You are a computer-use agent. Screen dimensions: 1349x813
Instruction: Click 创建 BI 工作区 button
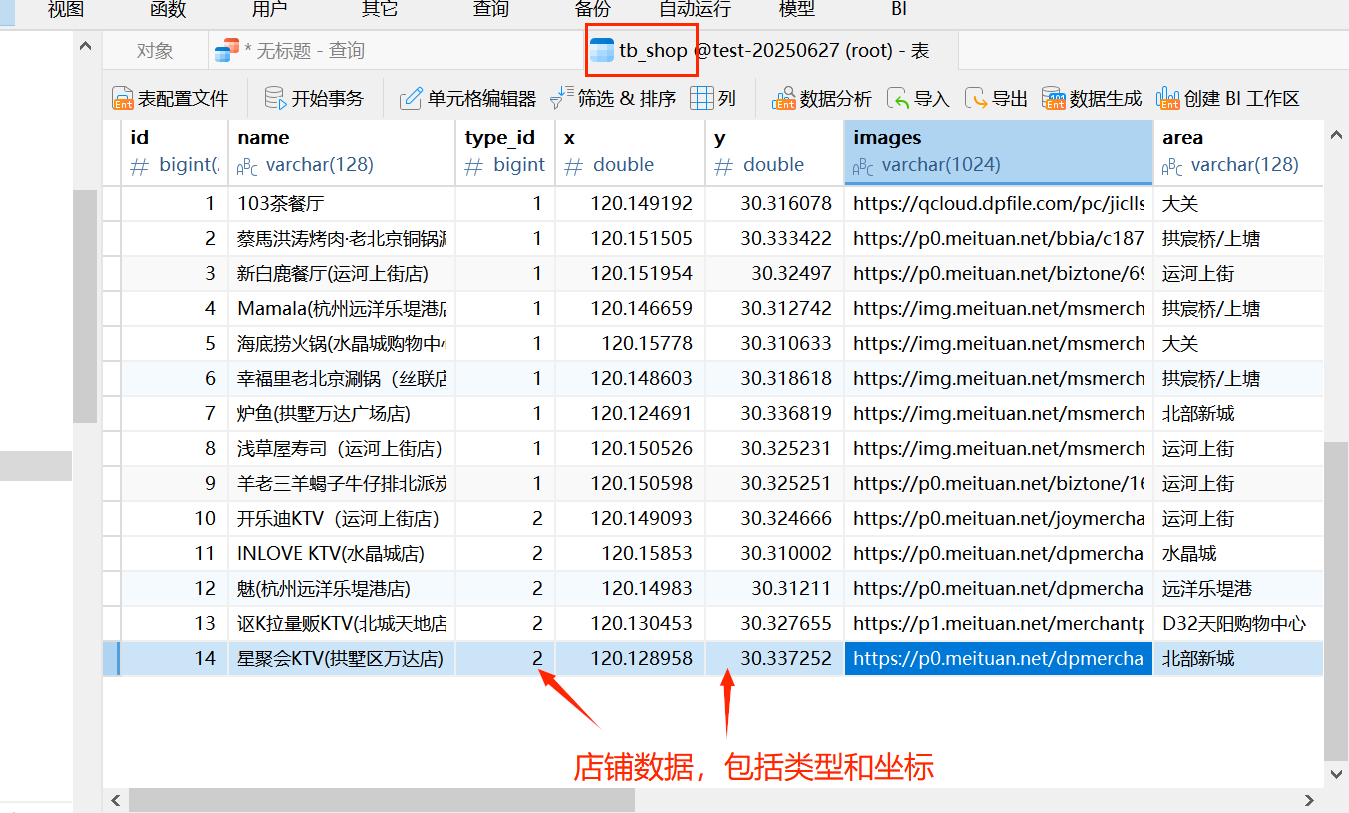pyautogui.click(x=1228, y=98)
